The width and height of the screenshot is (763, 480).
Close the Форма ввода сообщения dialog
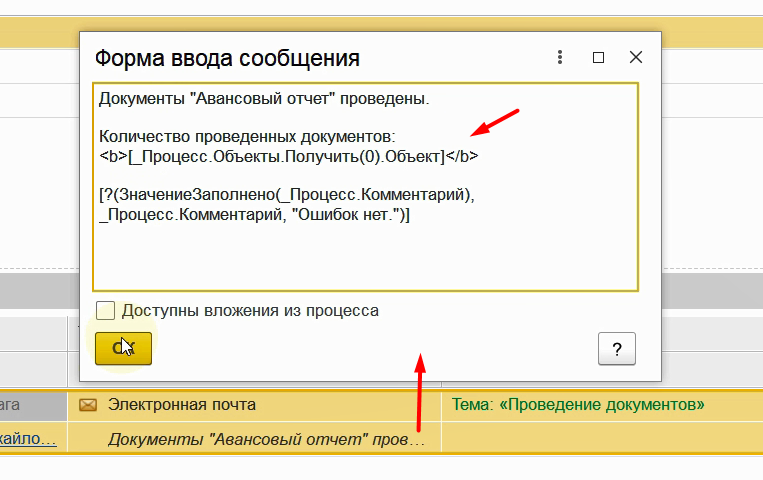636,57
